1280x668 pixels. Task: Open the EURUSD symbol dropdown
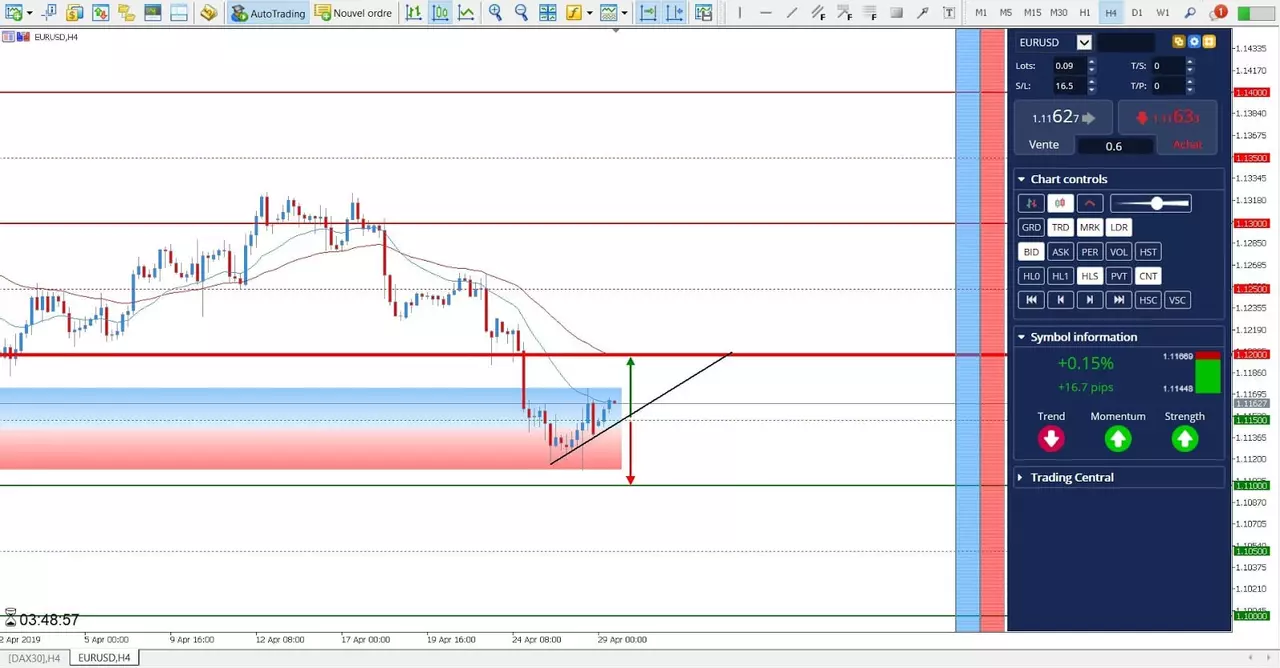[x=1084, y=42]
